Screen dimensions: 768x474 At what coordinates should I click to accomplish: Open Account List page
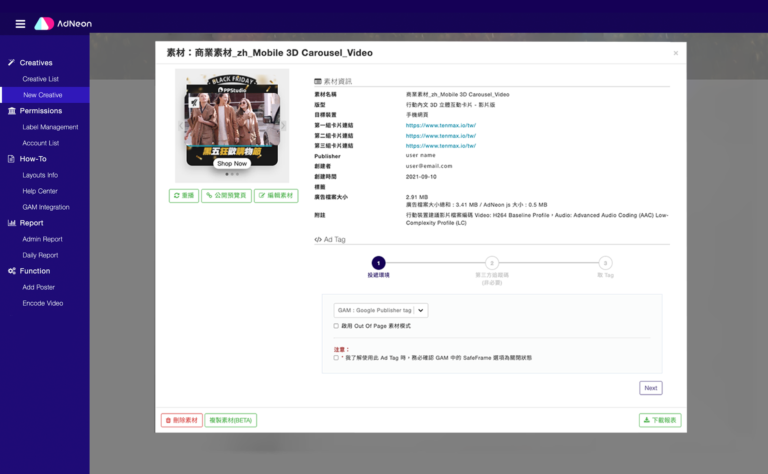click(41, 143)
